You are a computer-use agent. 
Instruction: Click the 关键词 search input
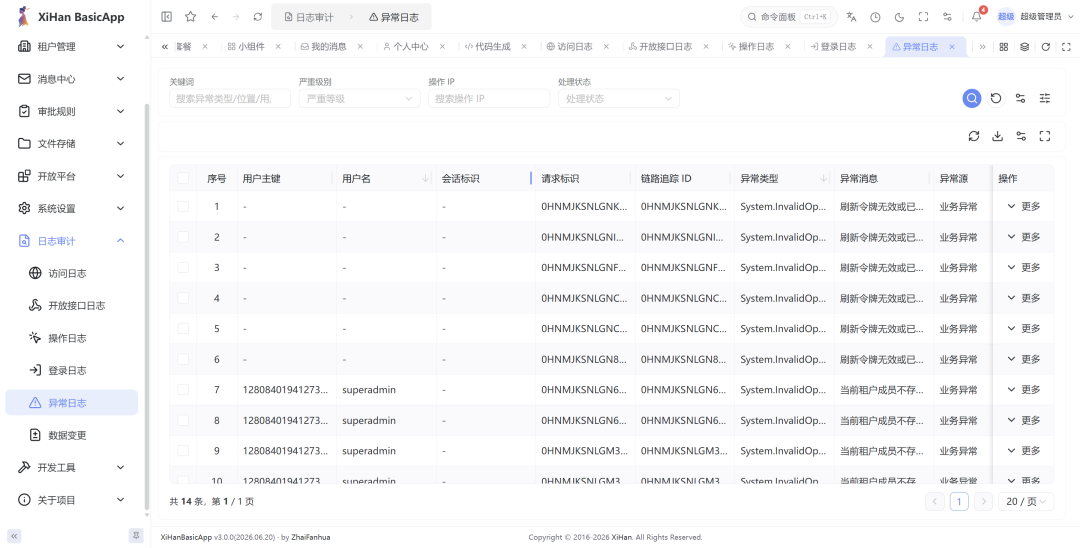(x=230, y=98)
